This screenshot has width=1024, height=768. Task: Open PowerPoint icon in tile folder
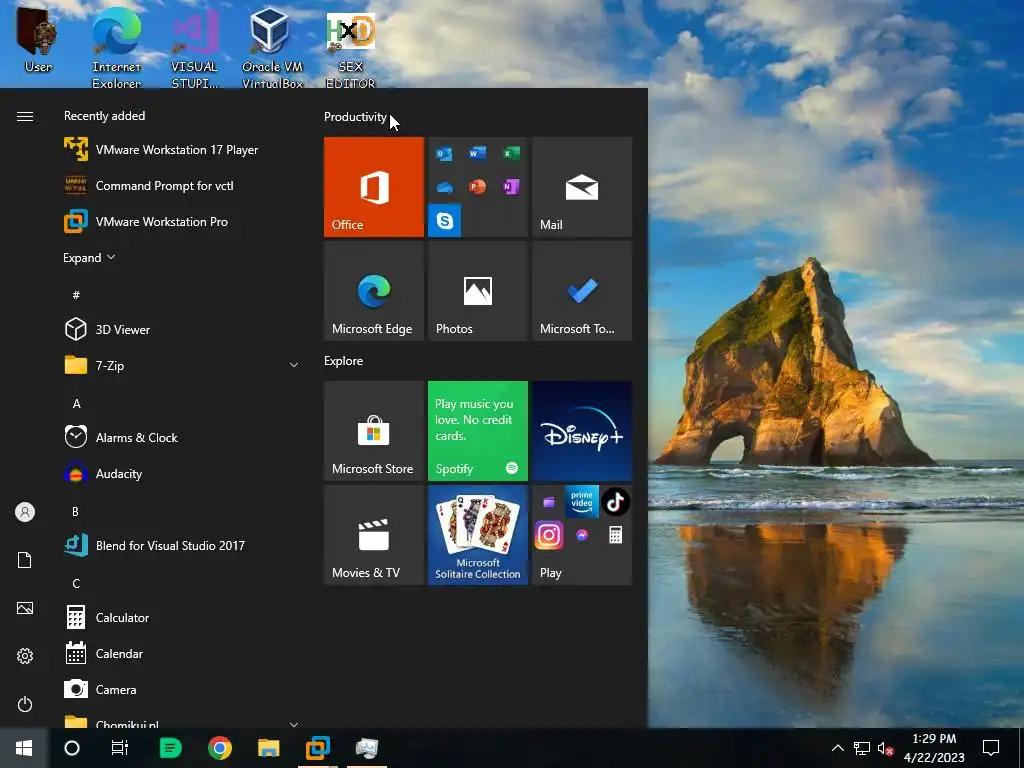coord(477,187)
